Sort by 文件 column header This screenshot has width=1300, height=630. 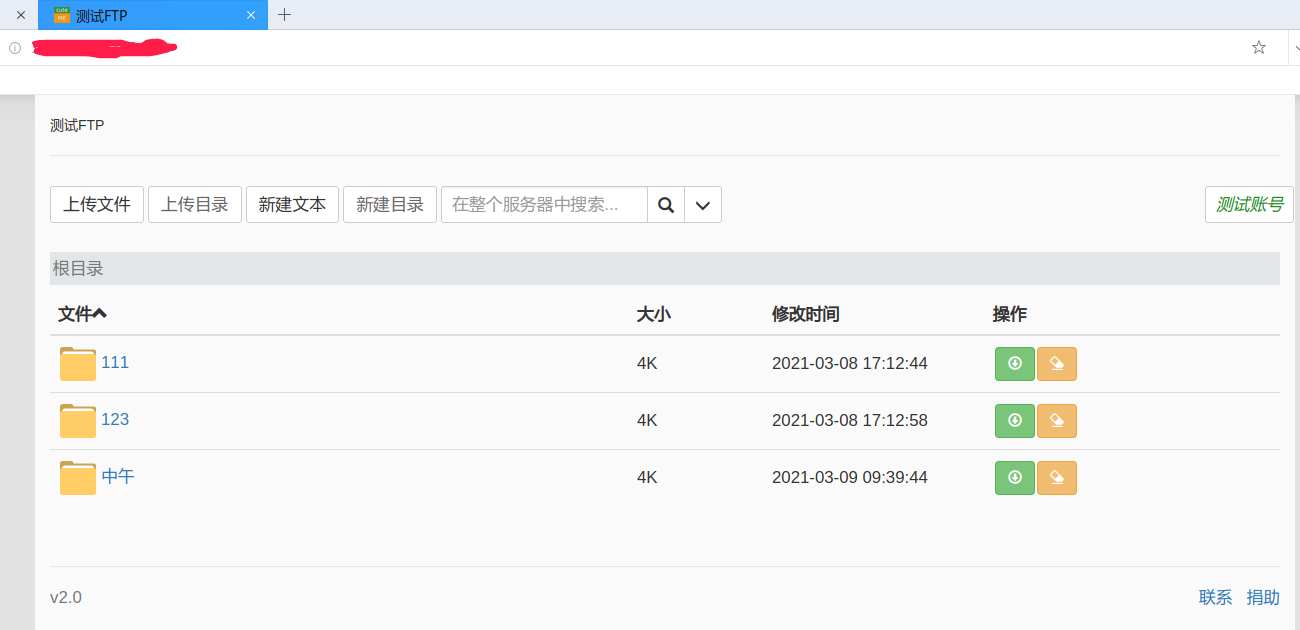[82, 314]
